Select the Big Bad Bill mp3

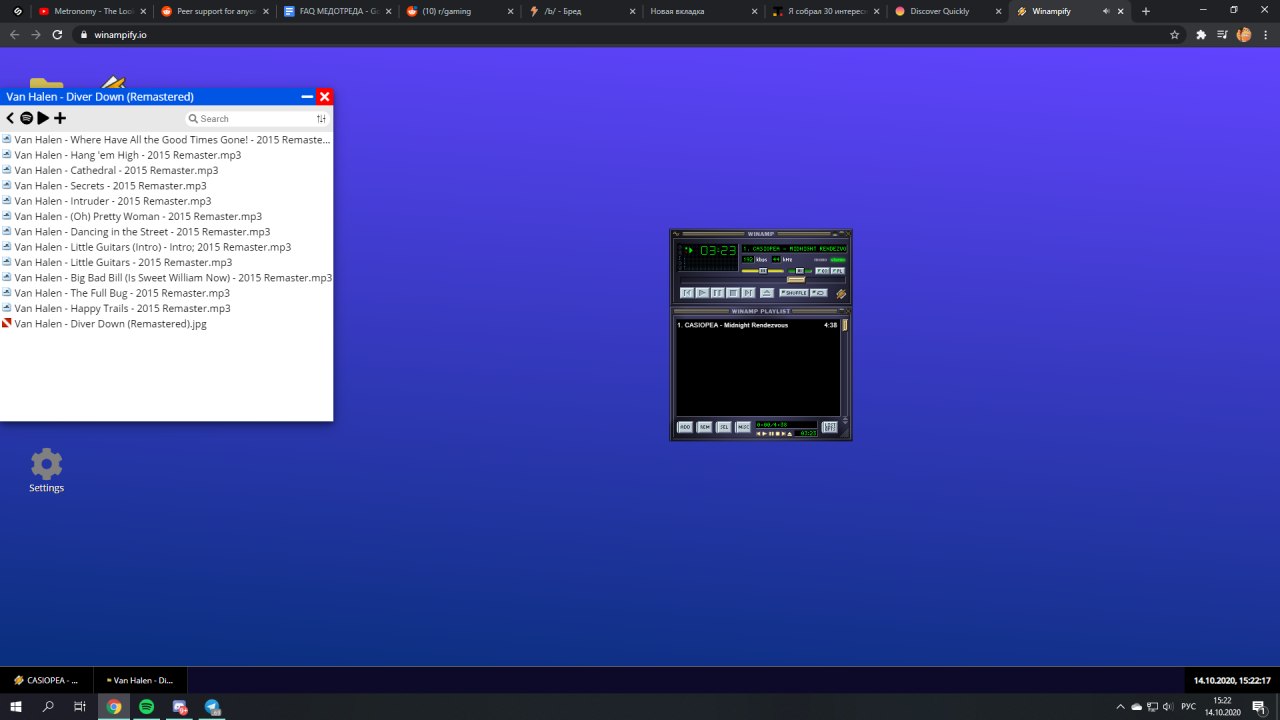167,277
